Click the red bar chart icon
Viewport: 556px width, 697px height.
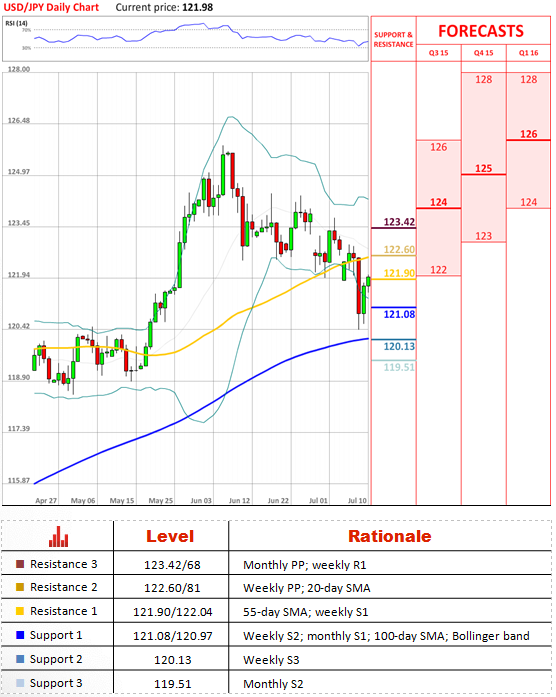coord(59,537)
